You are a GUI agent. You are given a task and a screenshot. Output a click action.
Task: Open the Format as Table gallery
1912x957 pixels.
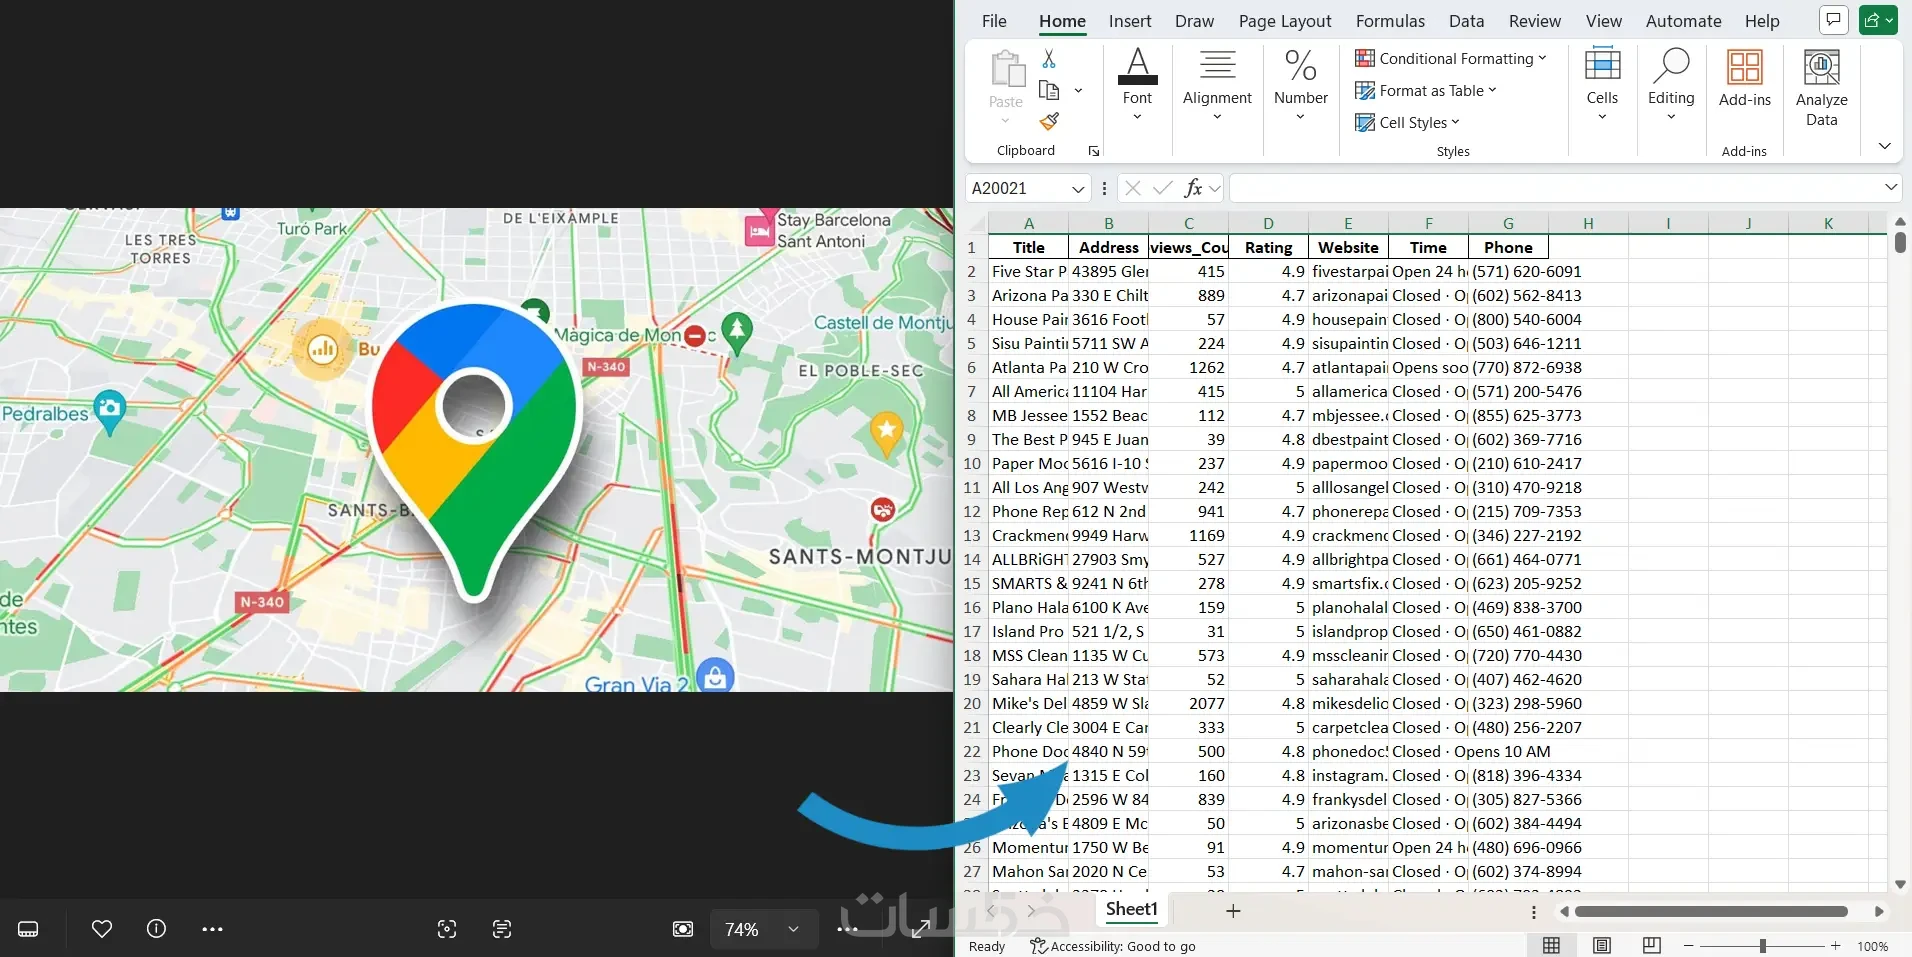pos(1426,91)
